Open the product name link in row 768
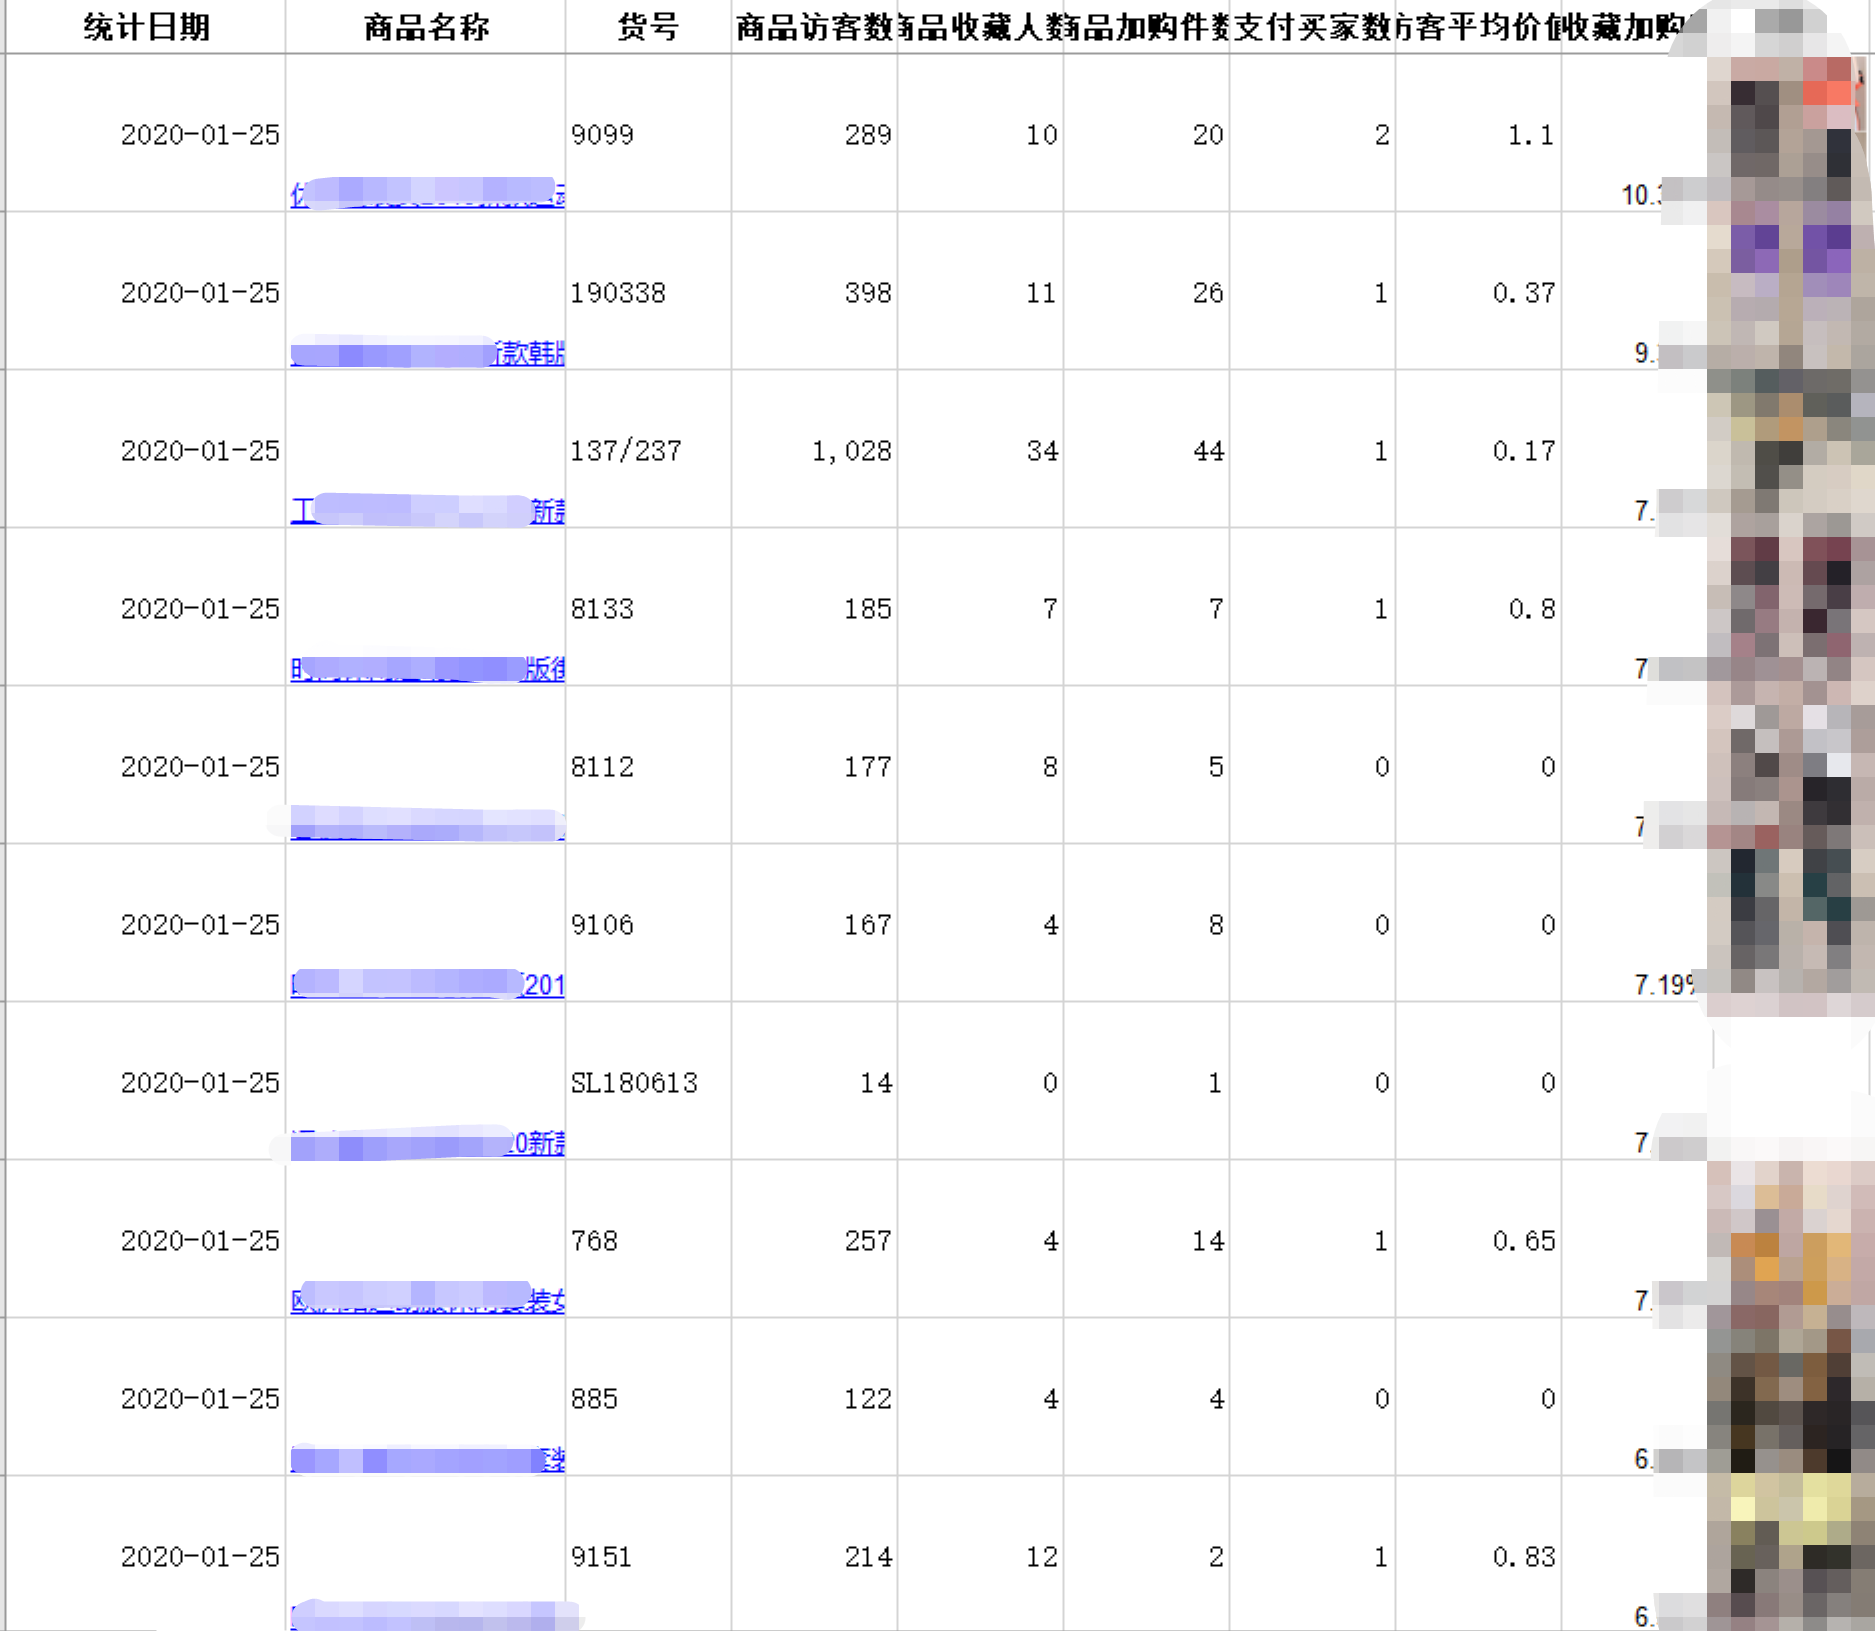Viewport: 1875px width, 1631px height. 428,1300
